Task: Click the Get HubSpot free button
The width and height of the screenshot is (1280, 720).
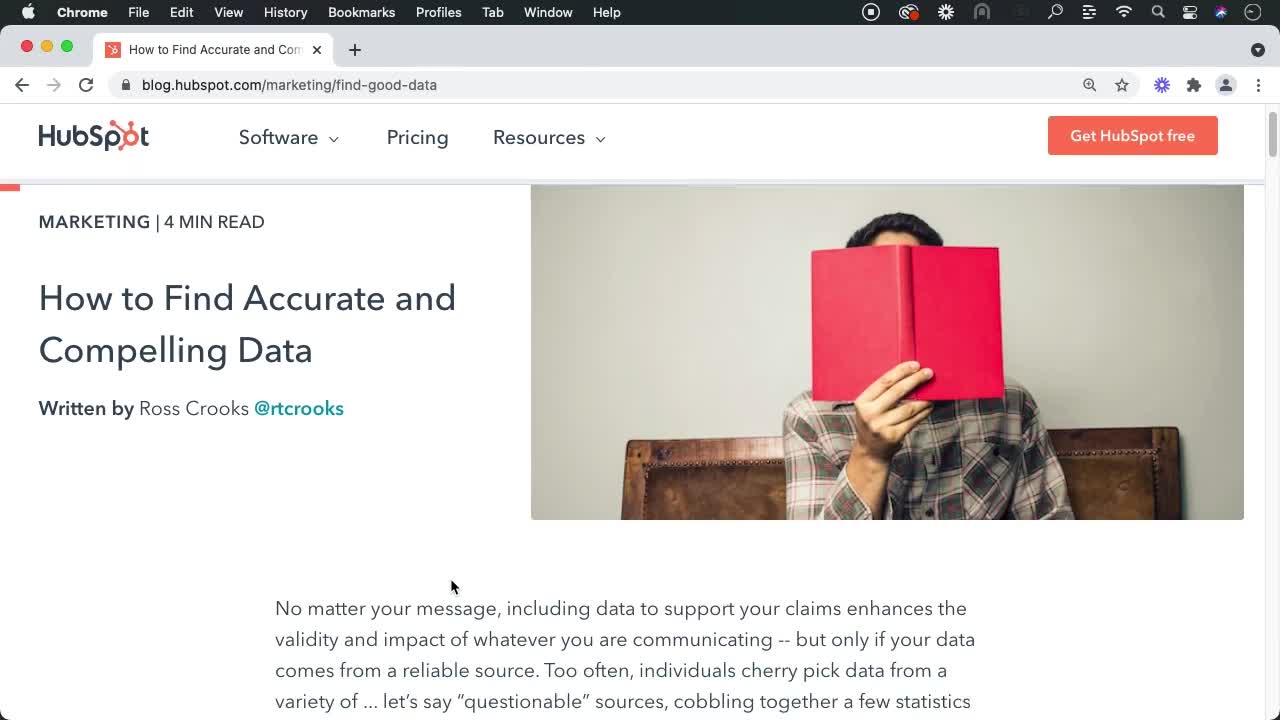Action: point(1132,135)
